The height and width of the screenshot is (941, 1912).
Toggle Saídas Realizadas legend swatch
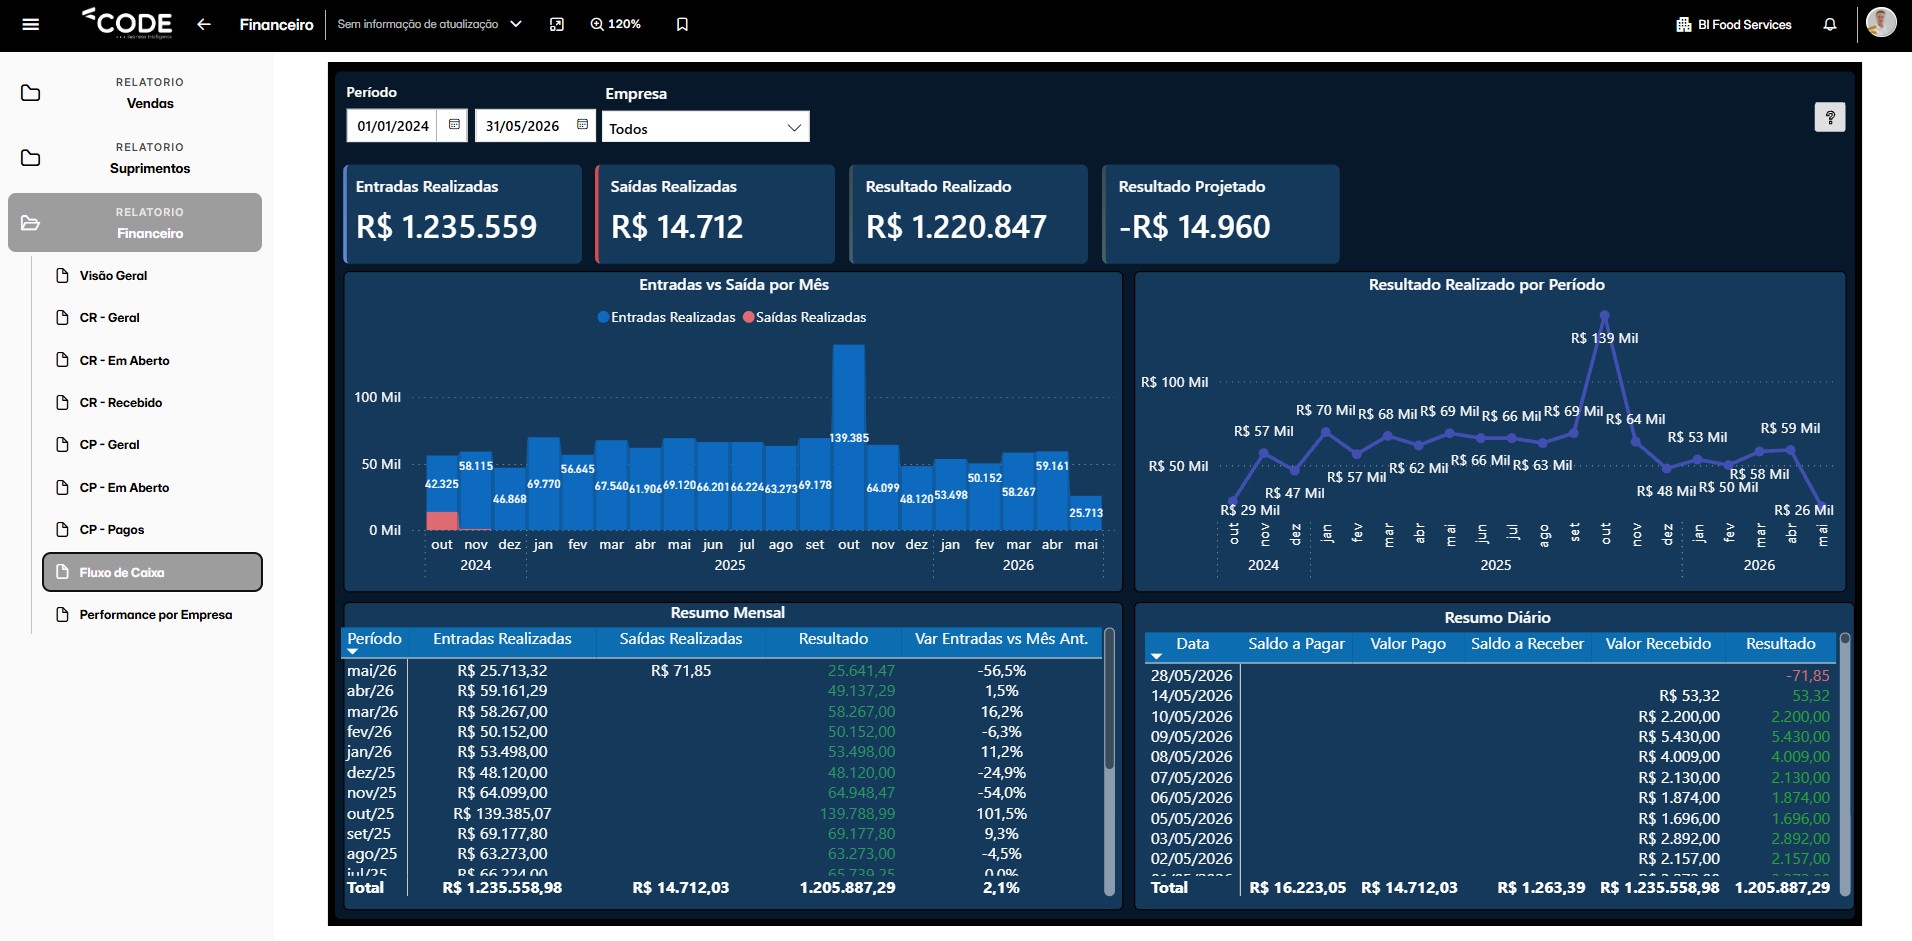(749, 317)
